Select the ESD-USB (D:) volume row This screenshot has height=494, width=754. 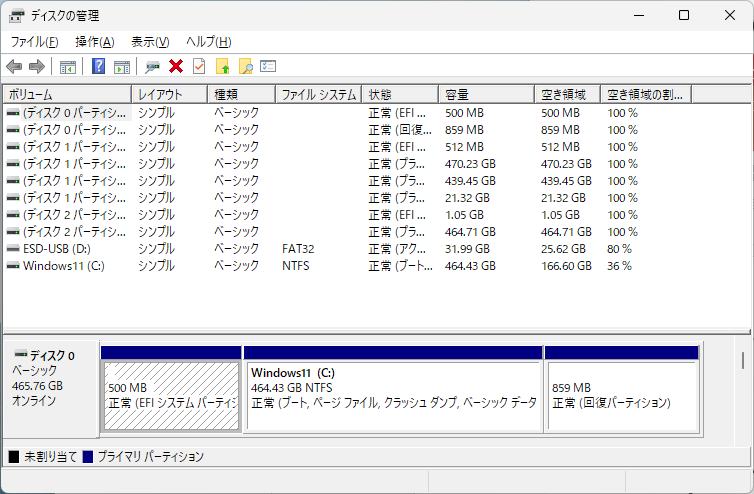point(348,249)
